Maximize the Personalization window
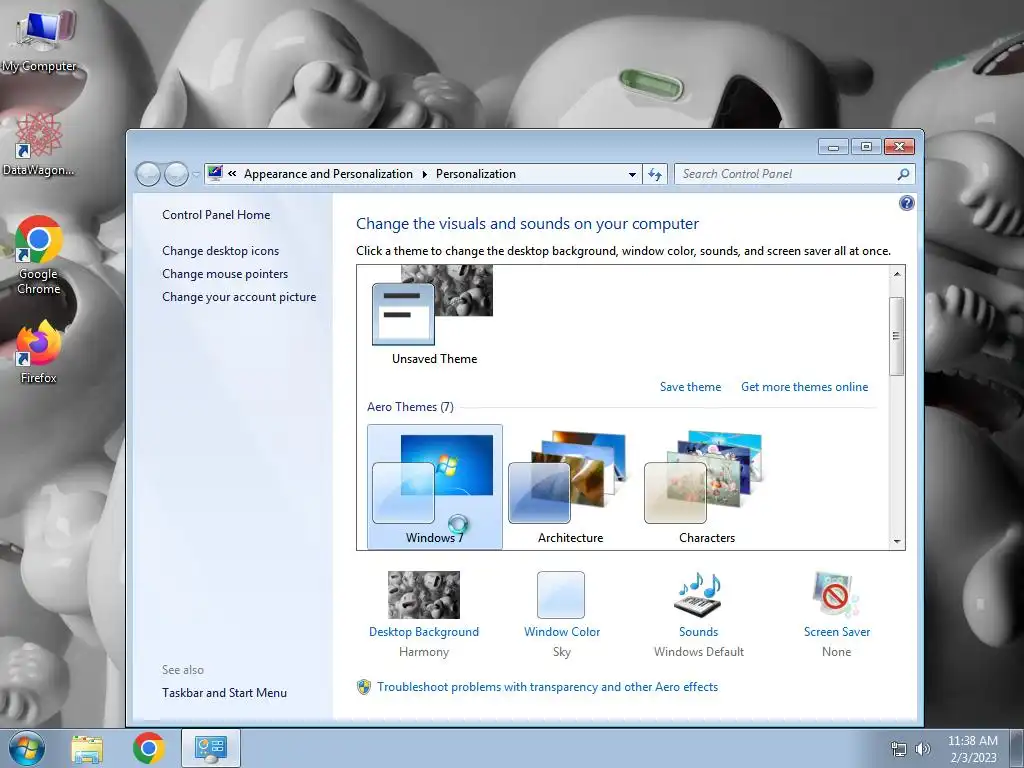 pos(866,147)
